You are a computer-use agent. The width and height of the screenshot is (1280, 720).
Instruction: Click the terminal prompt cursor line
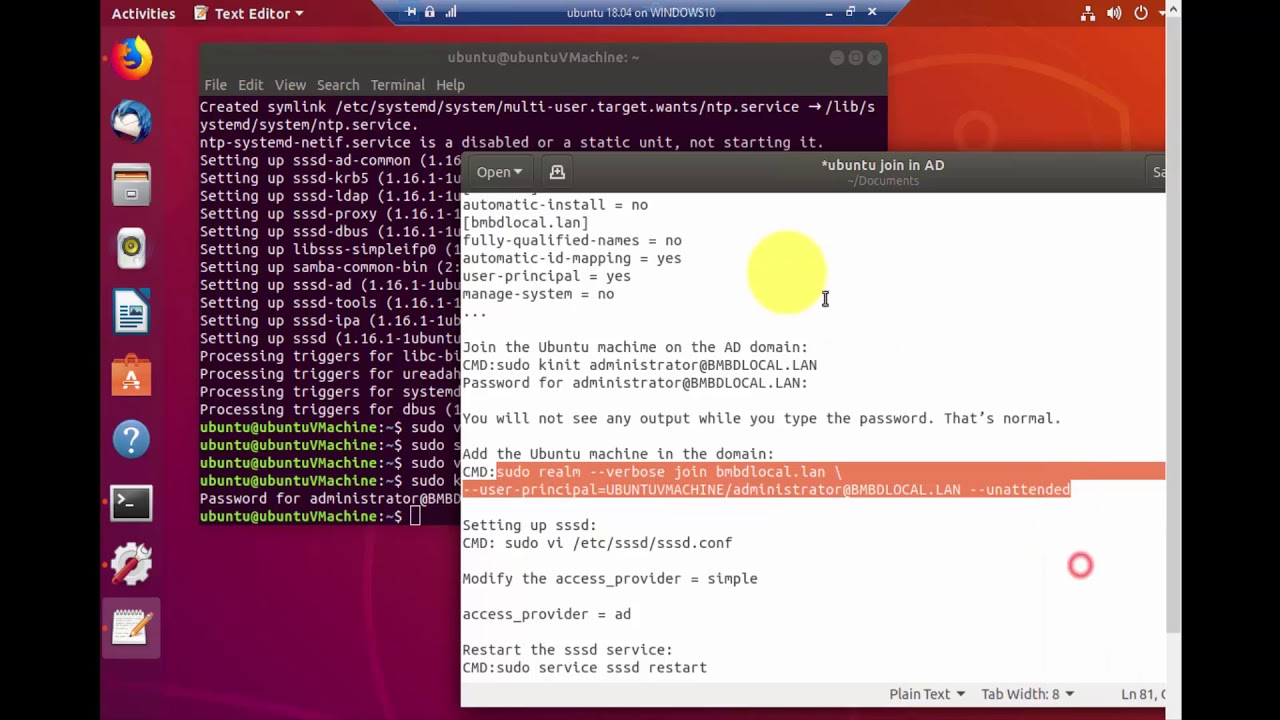(330, 516)
